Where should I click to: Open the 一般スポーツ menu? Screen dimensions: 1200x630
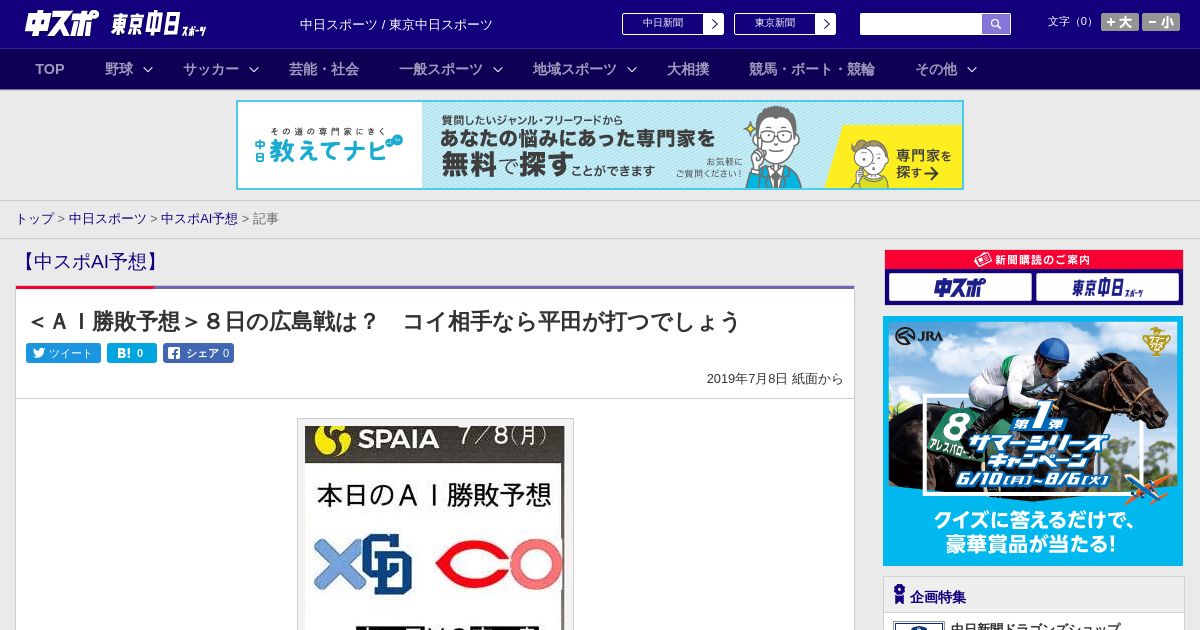pos(440,69)
